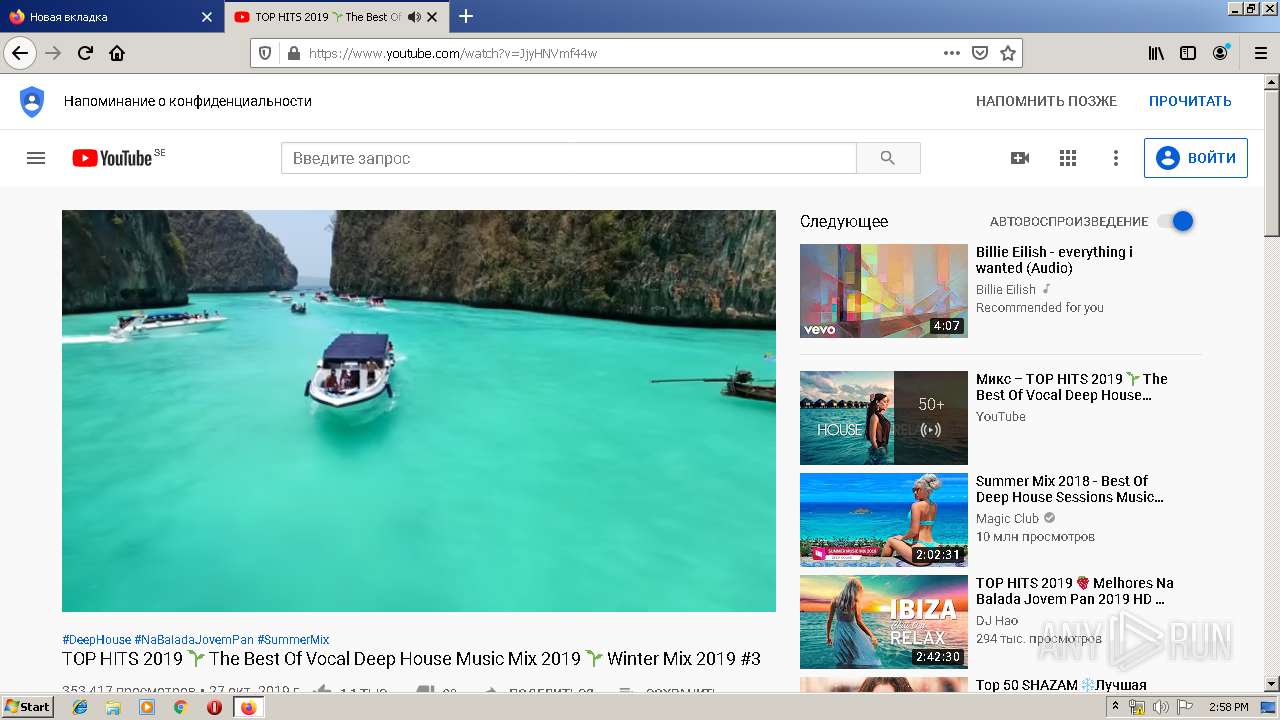Image resolution: width=1280 pixels, height=720 pixels.
Task: Open create video camera icon
Action: (x=1020, y=158)
